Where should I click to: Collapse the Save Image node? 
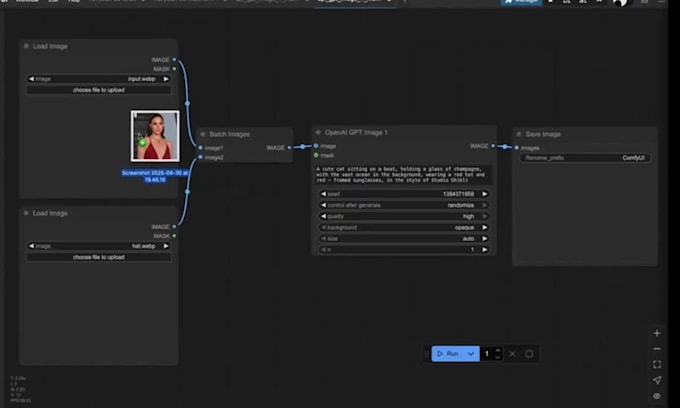(519, 134)
